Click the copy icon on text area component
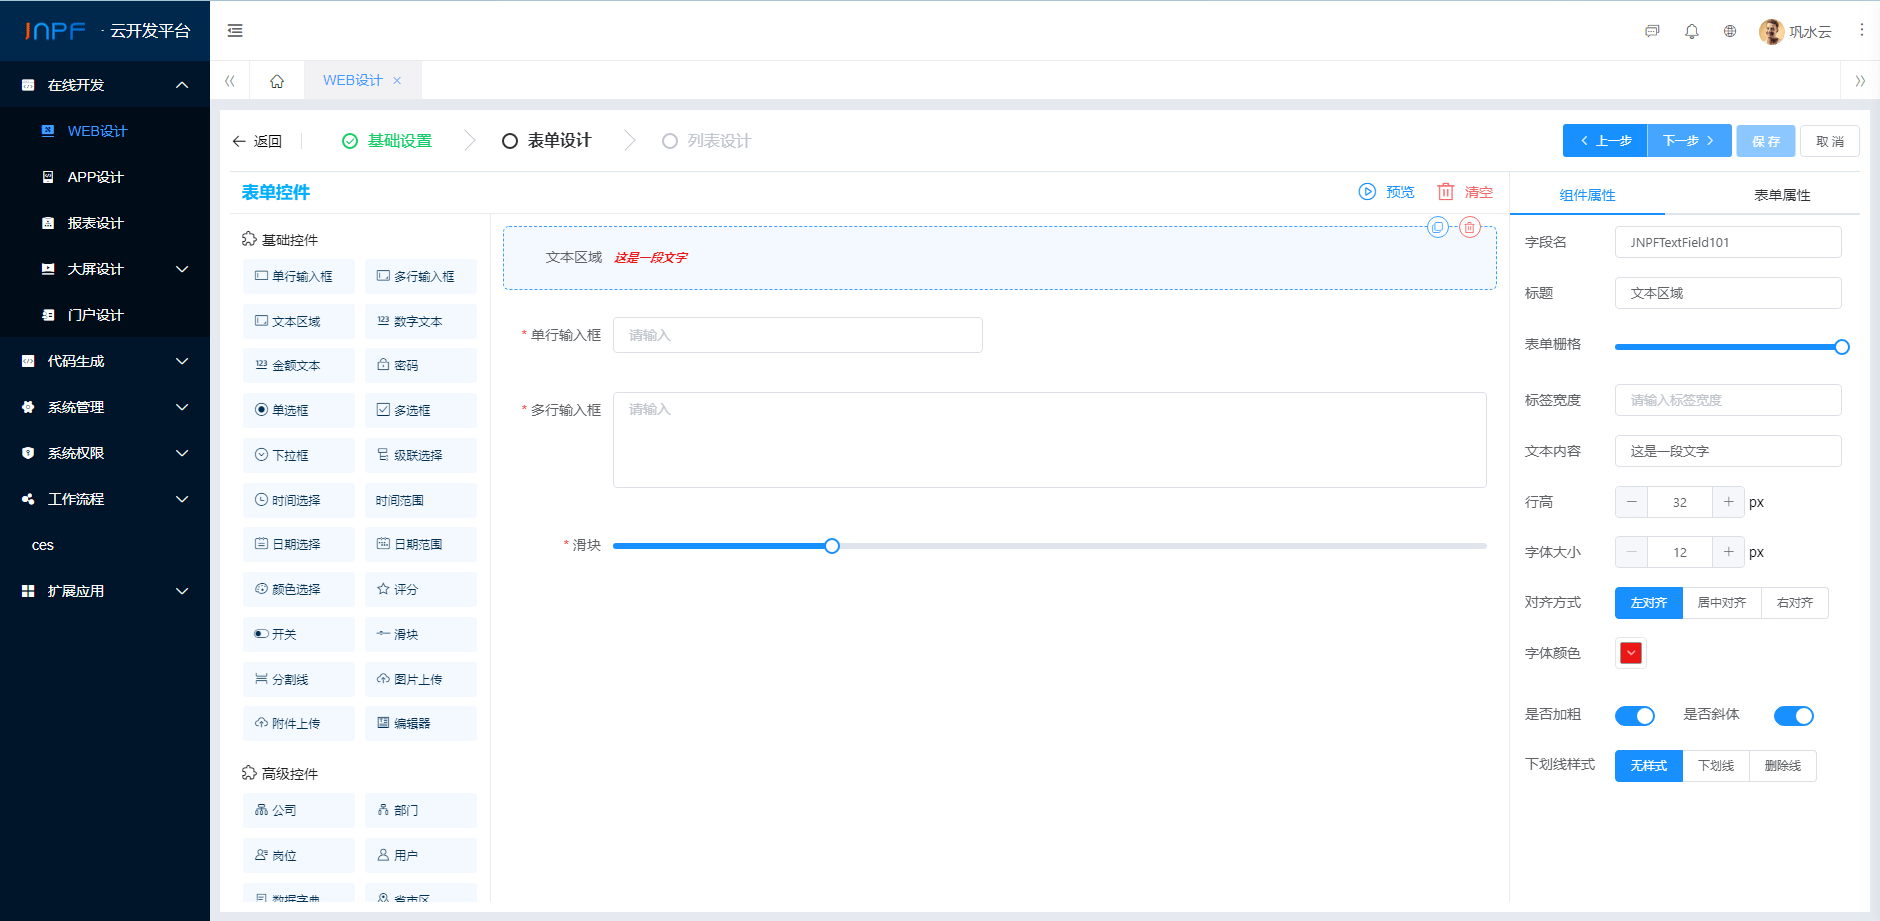 (x=1438, y=227)
